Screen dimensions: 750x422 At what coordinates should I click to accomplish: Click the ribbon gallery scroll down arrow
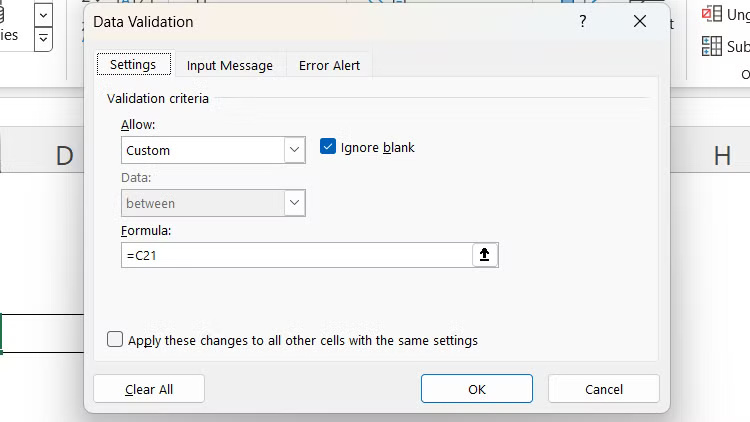coord(43,15)
